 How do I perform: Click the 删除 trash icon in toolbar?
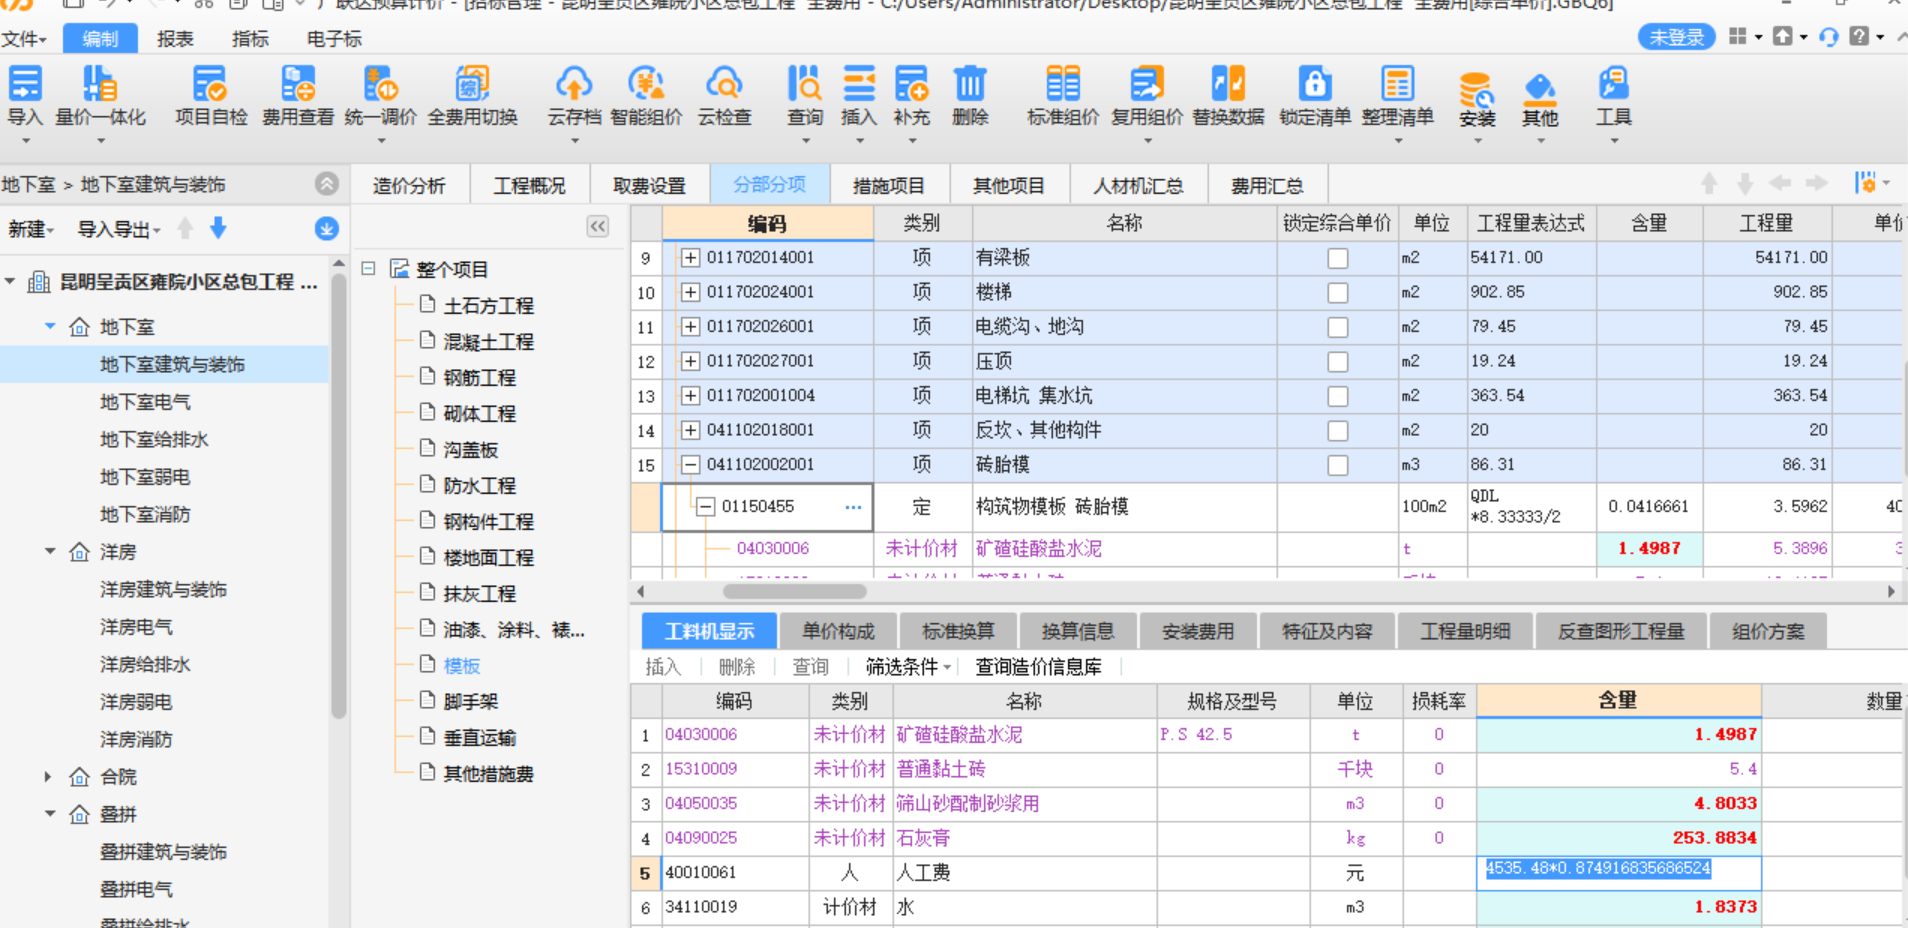click(x=970, y=84)
